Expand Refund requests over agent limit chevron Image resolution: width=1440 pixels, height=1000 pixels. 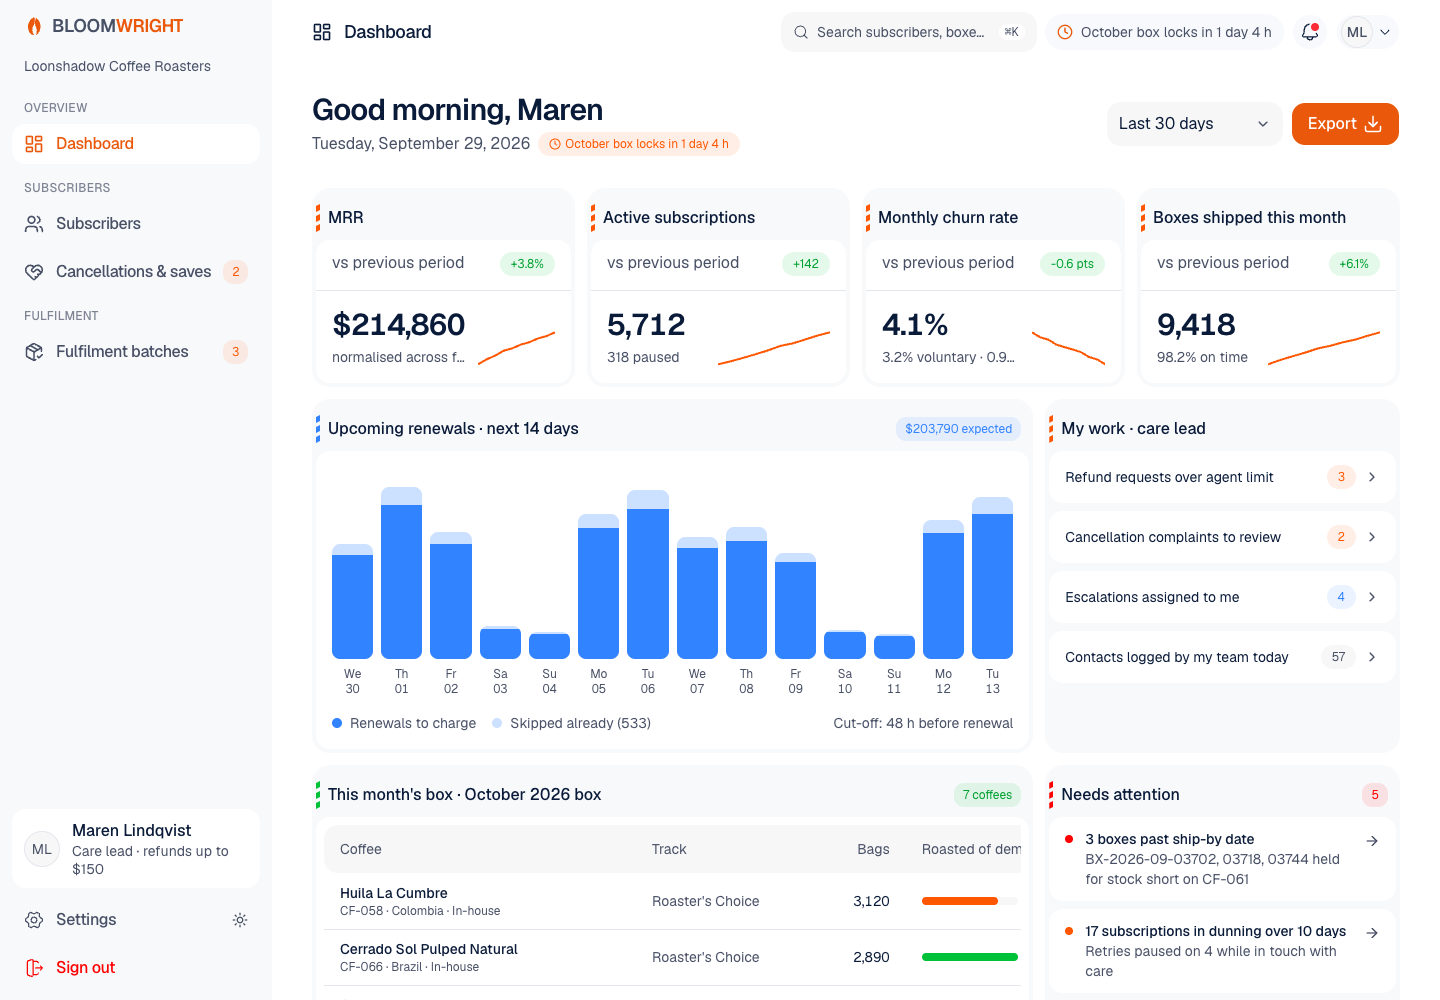1372,477
